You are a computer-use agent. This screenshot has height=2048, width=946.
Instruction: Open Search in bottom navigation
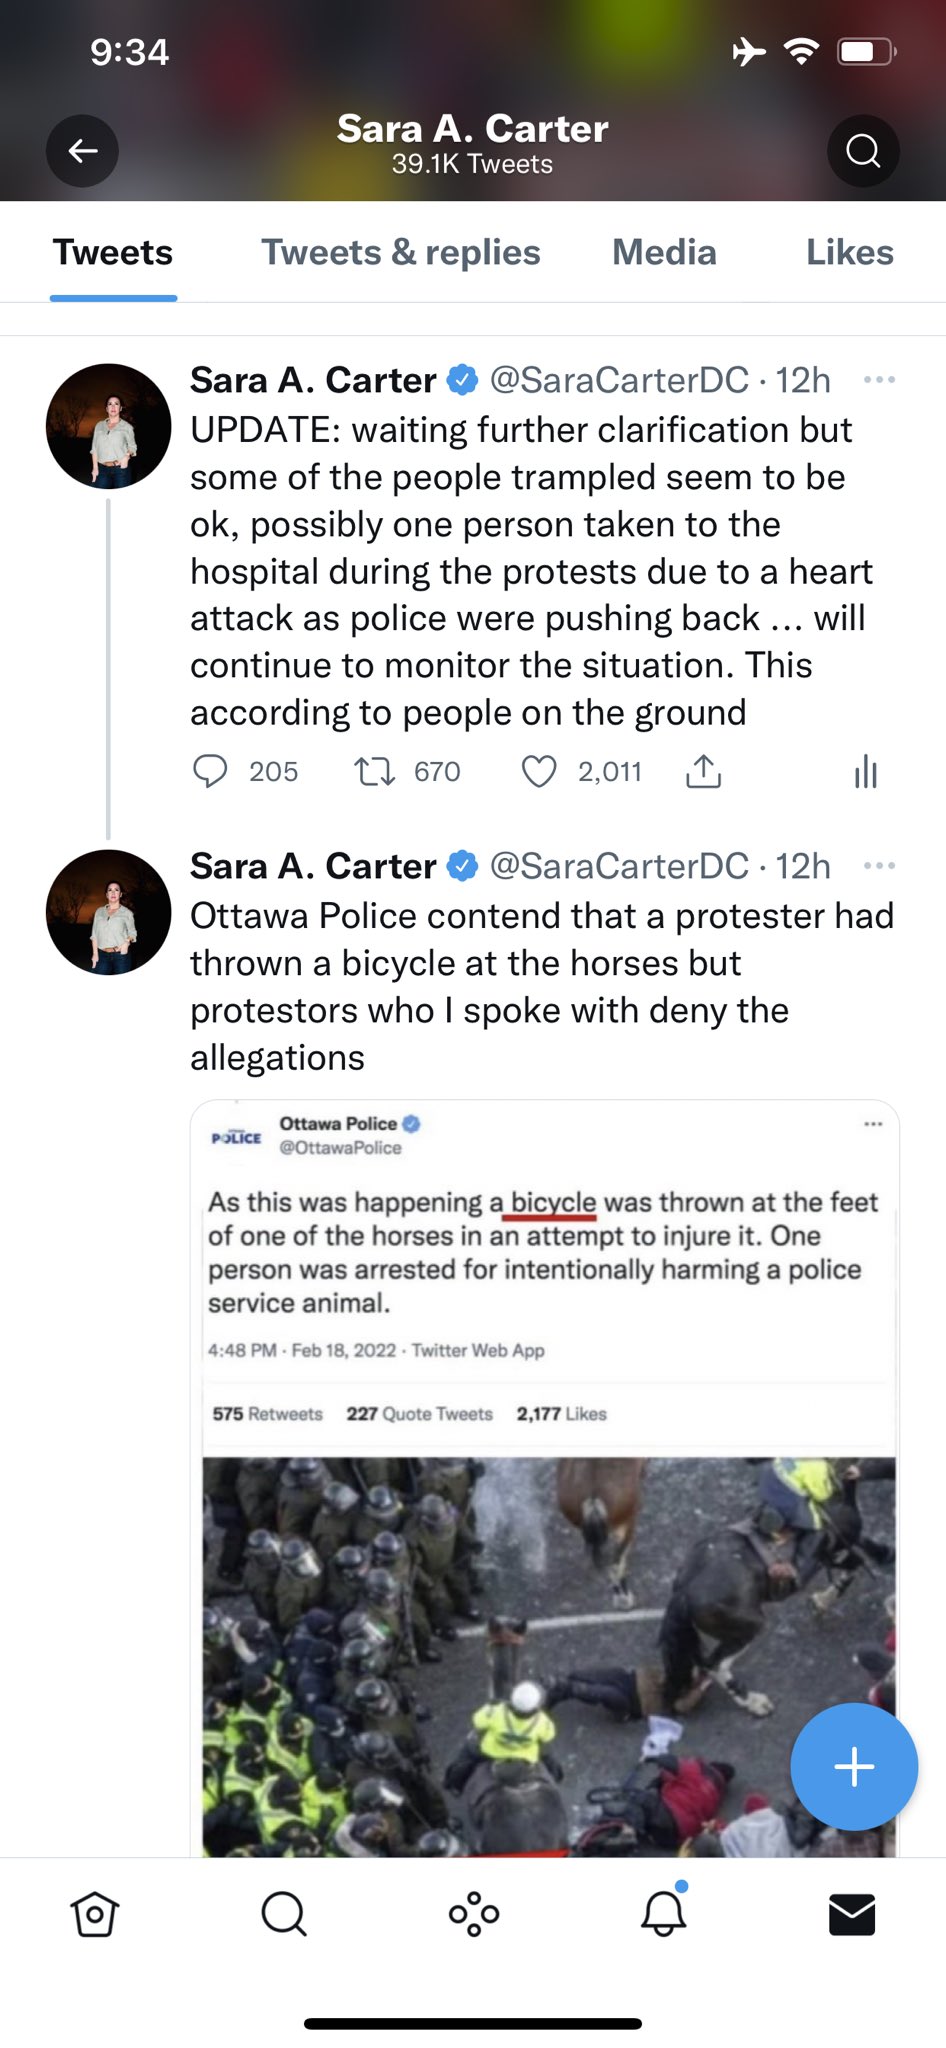284,1914
